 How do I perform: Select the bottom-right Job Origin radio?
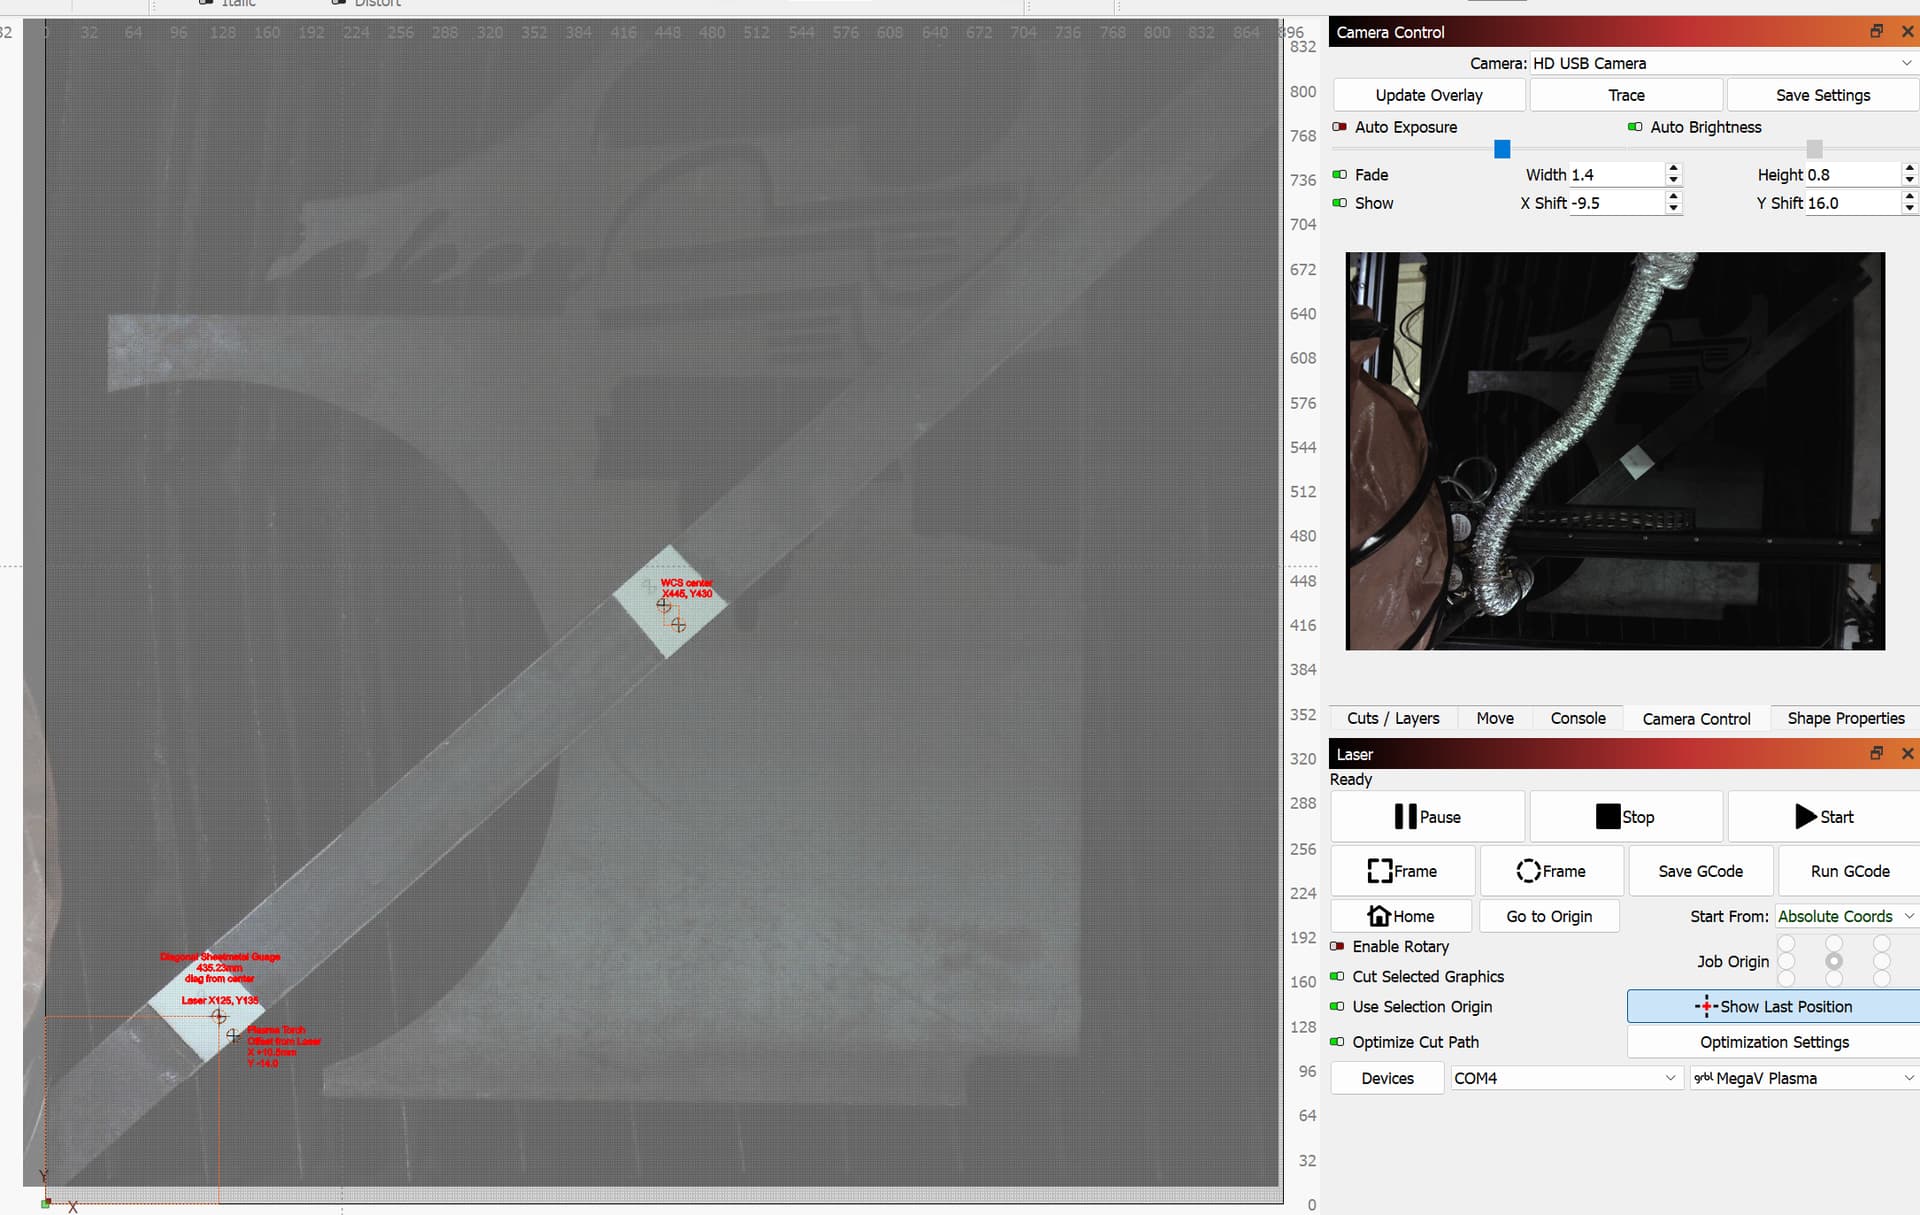click(x=1882, y=979)
